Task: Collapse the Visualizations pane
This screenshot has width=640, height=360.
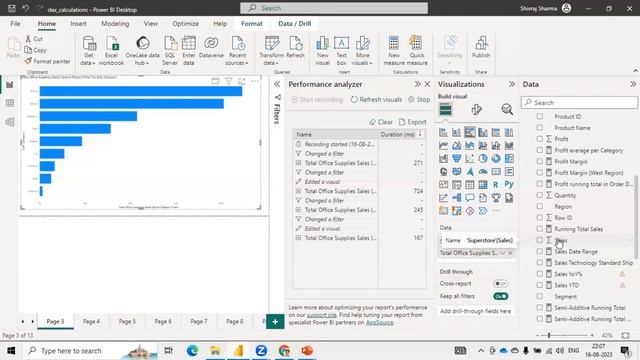Action: click(512, 84)
